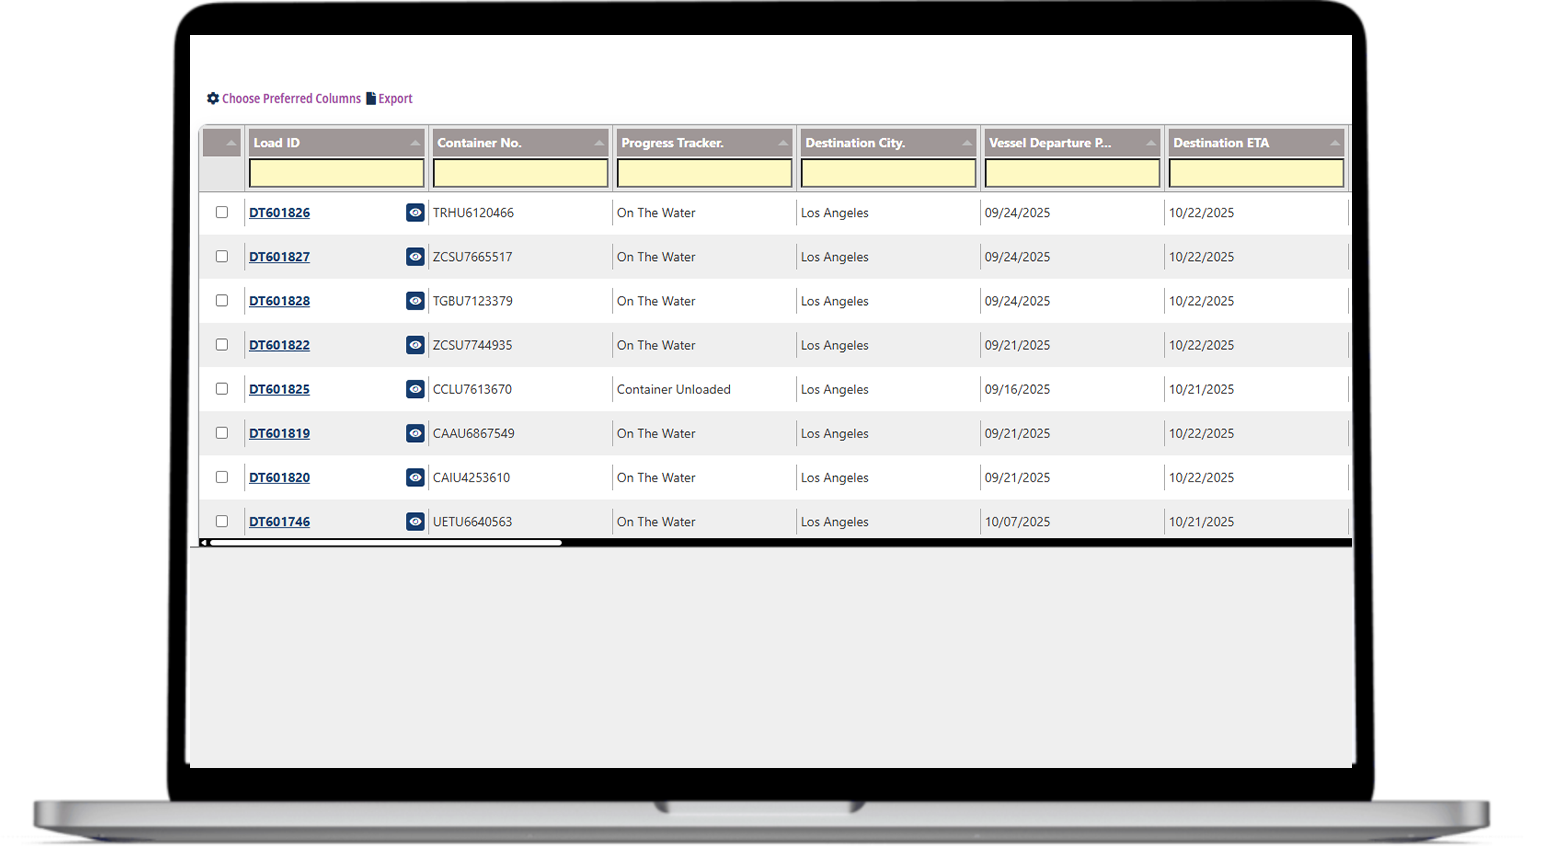The image size is (1544, 856).
Task: Open the eye icon beside DT601828
Action: (x=415, y=301)
